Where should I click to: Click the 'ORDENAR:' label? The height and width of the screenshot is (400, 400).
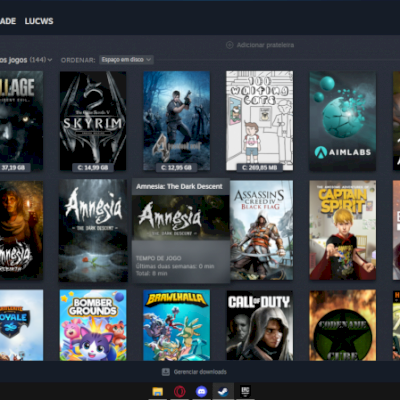pos(78,60)
